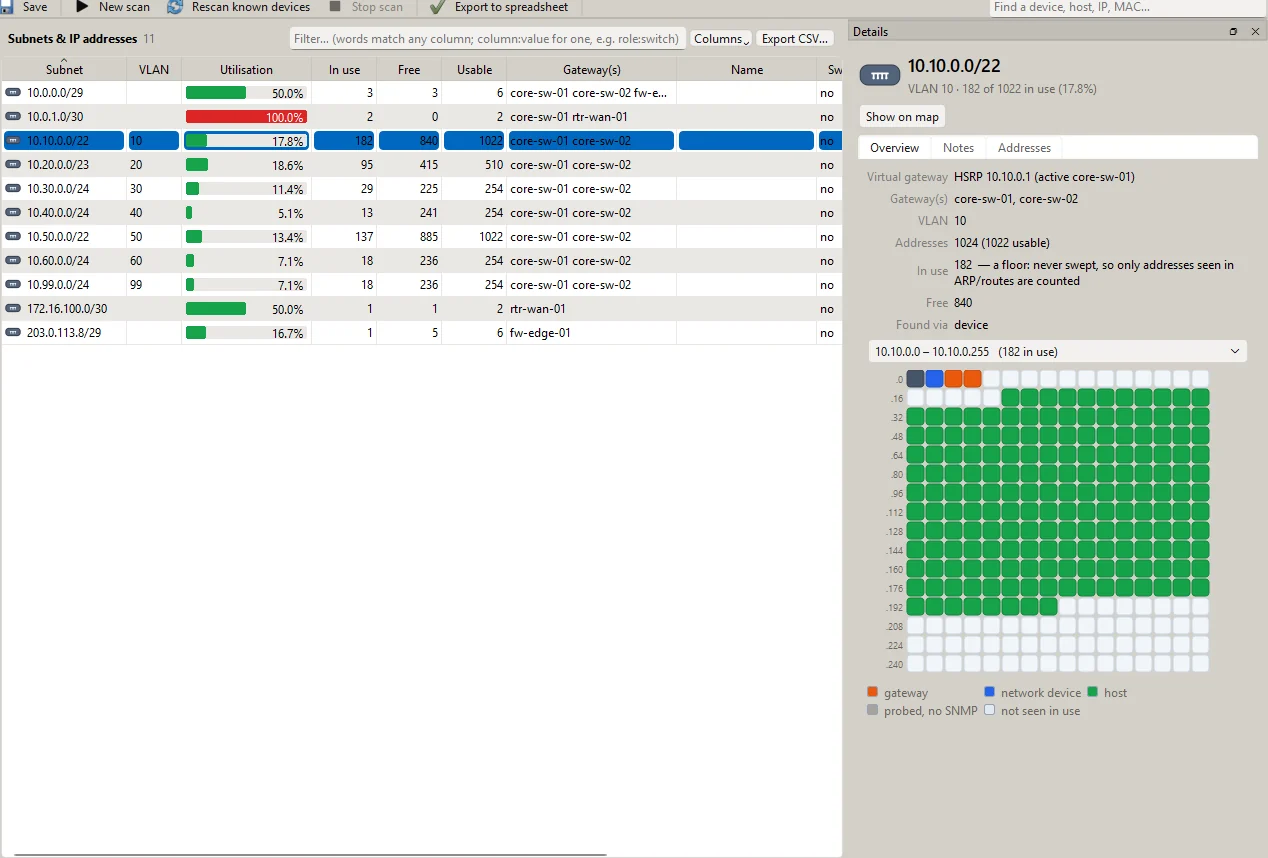Click the Stop scan square icon
Screen dimensions: 1268x858
(x=335, y=6)
